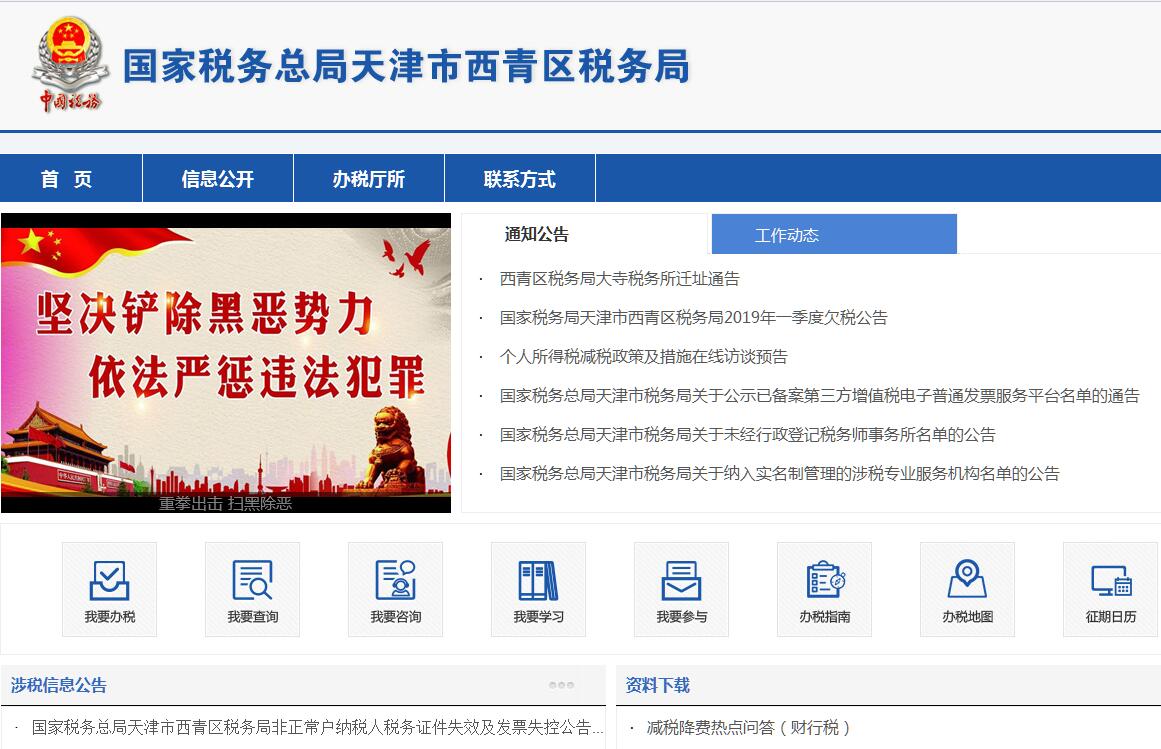Open the 2019年一季度欠税公告 link
Screen dimensions: 1161x749
pos(693,318)
